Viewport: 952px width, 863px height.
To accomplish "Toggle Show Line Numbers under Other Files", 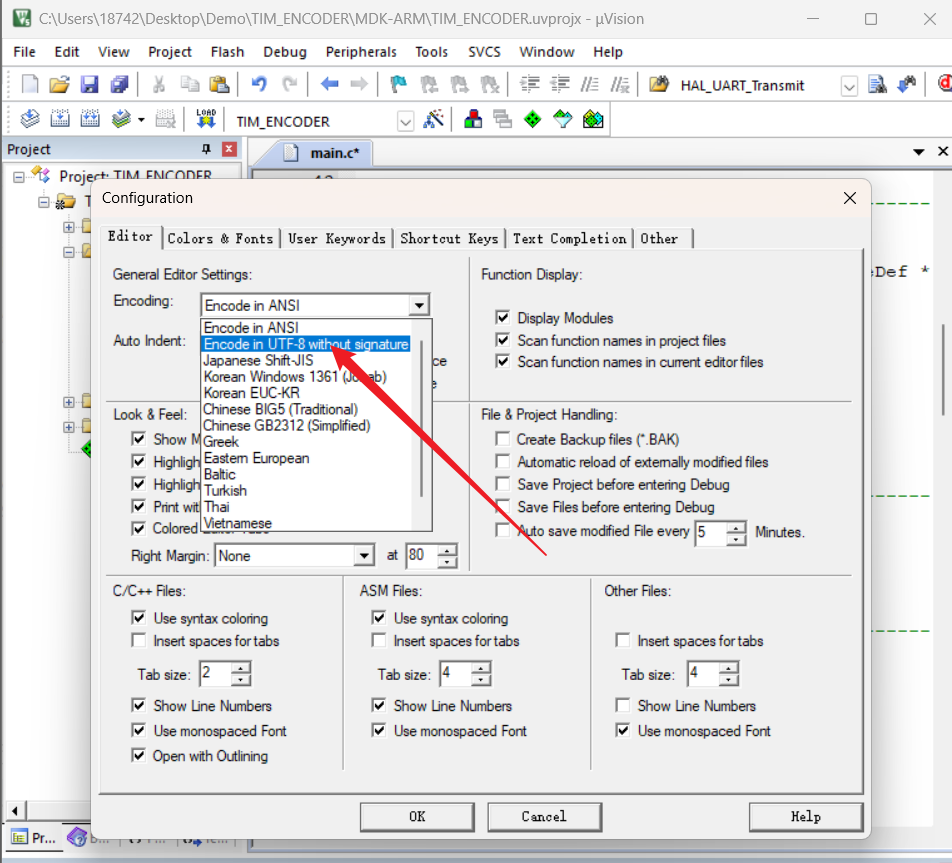I will [622, 705].
